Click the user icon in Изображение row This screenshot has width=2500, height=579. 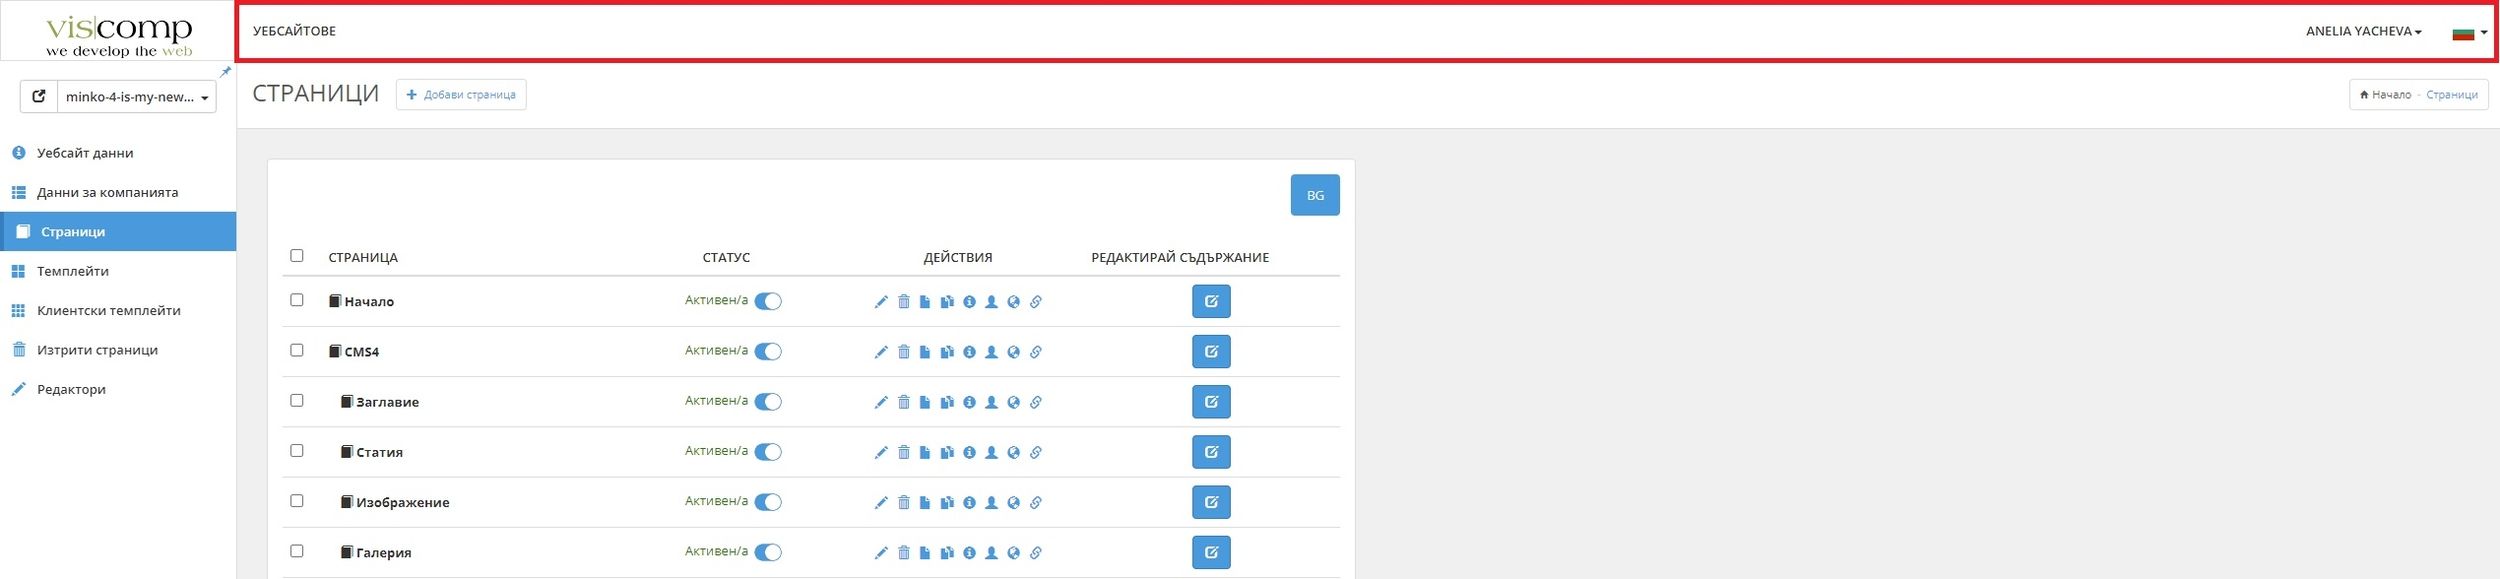tap(991, 502)
